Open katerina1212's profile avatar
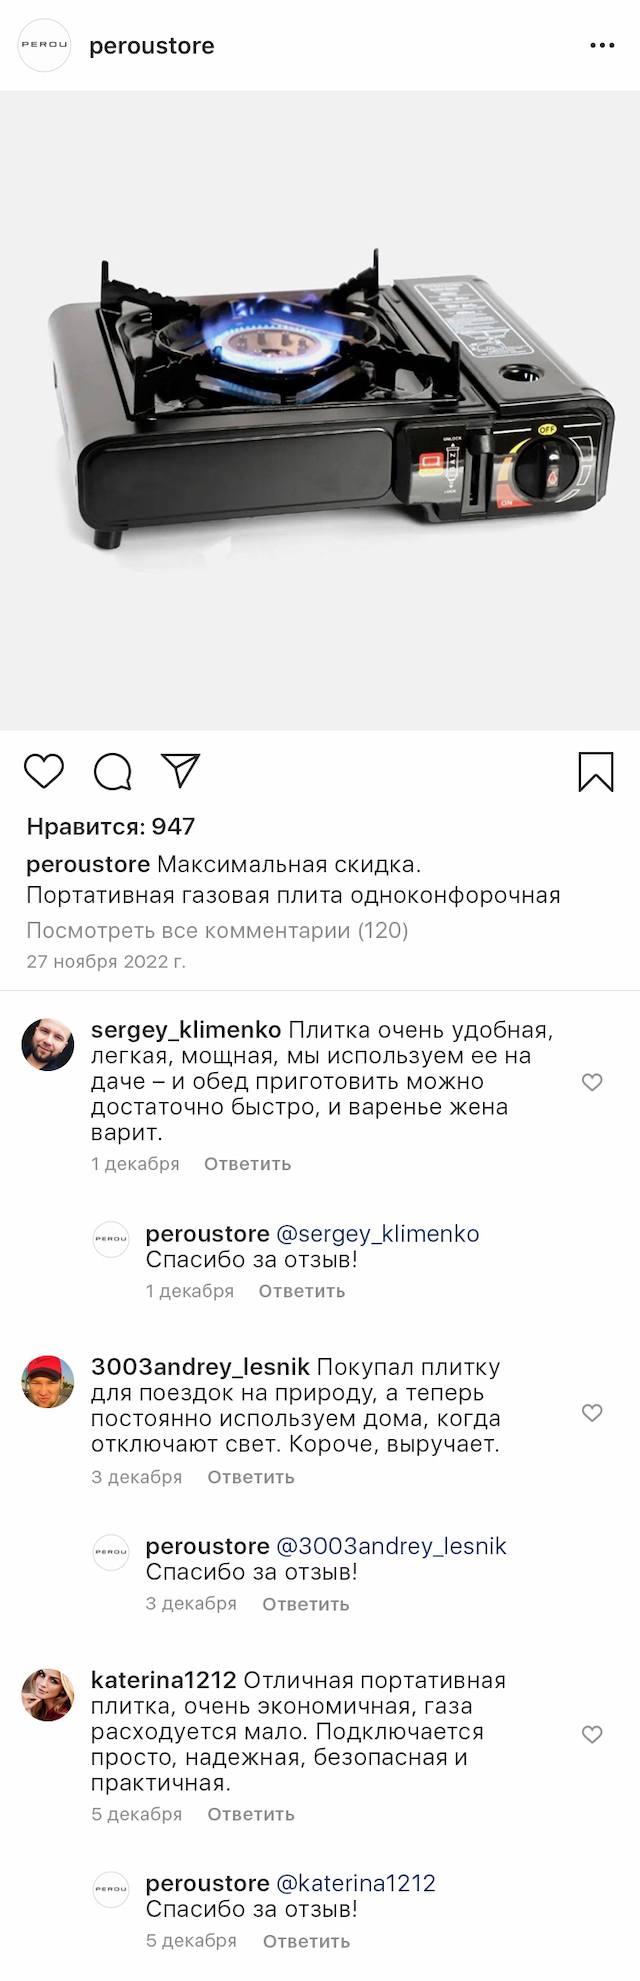The image size is (640, 1981). [48, 1695]
